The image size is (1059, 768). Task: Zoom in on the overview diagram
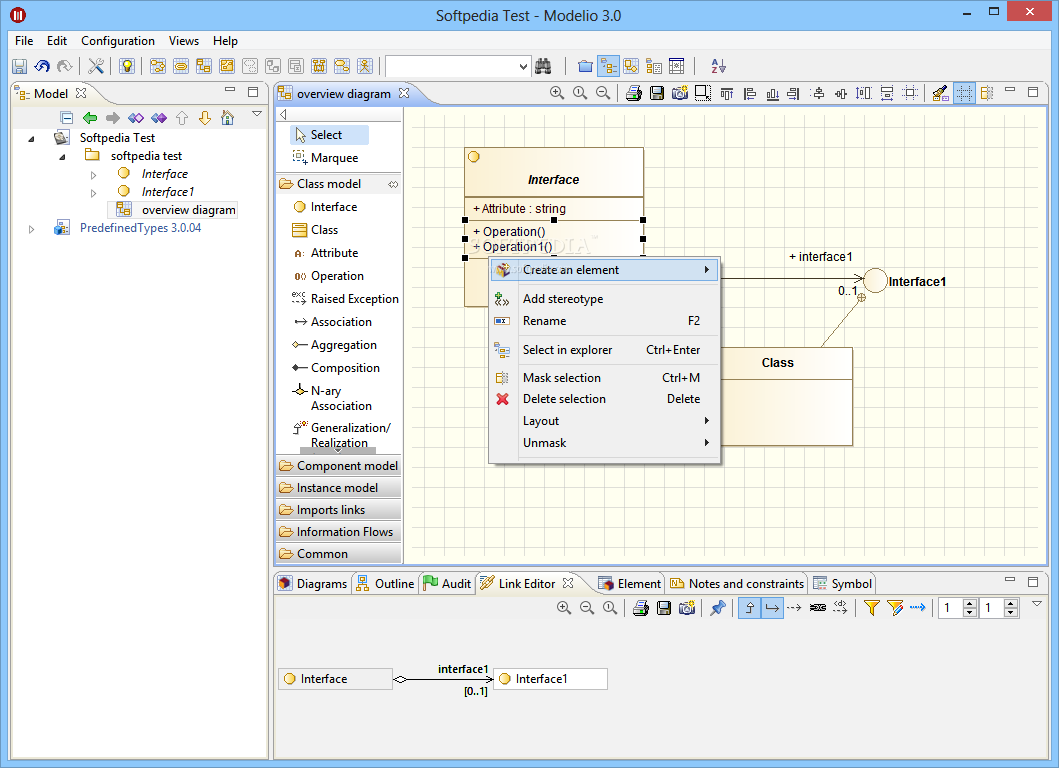tap(557, 93)
